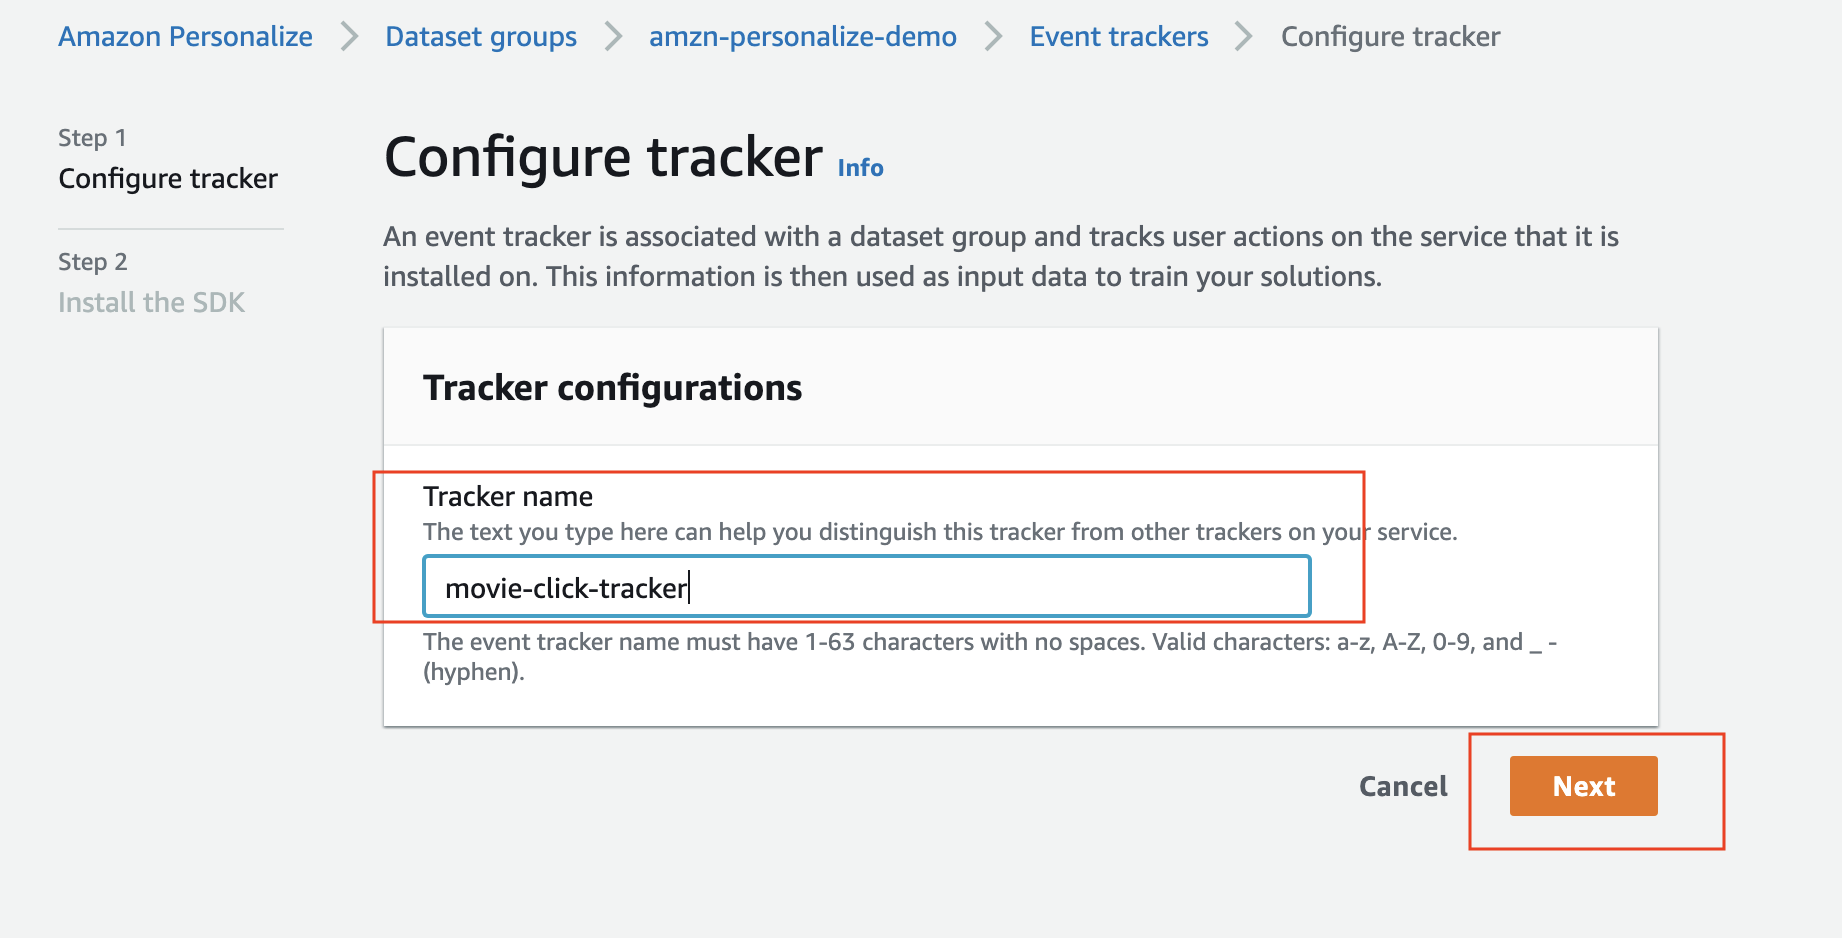Click the valid characters hint text
The height and width of the screenshot is (938, 1842).
point(990,656)
